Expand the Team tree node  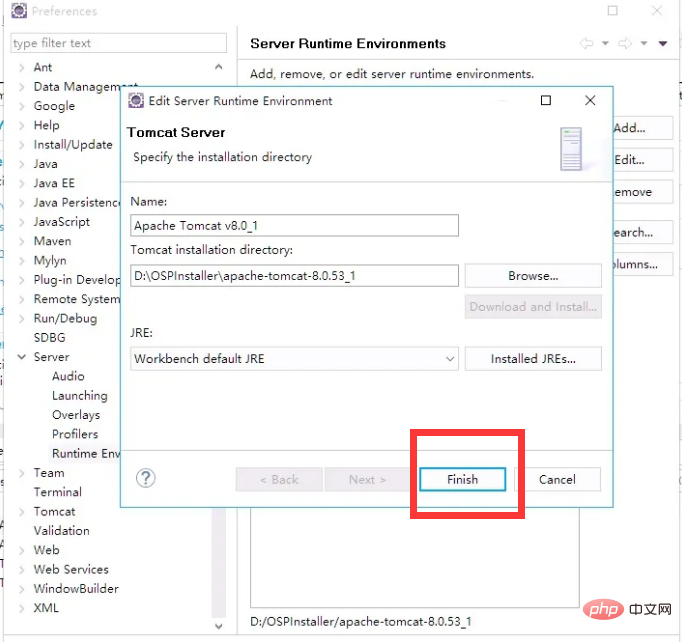point(22,473)
